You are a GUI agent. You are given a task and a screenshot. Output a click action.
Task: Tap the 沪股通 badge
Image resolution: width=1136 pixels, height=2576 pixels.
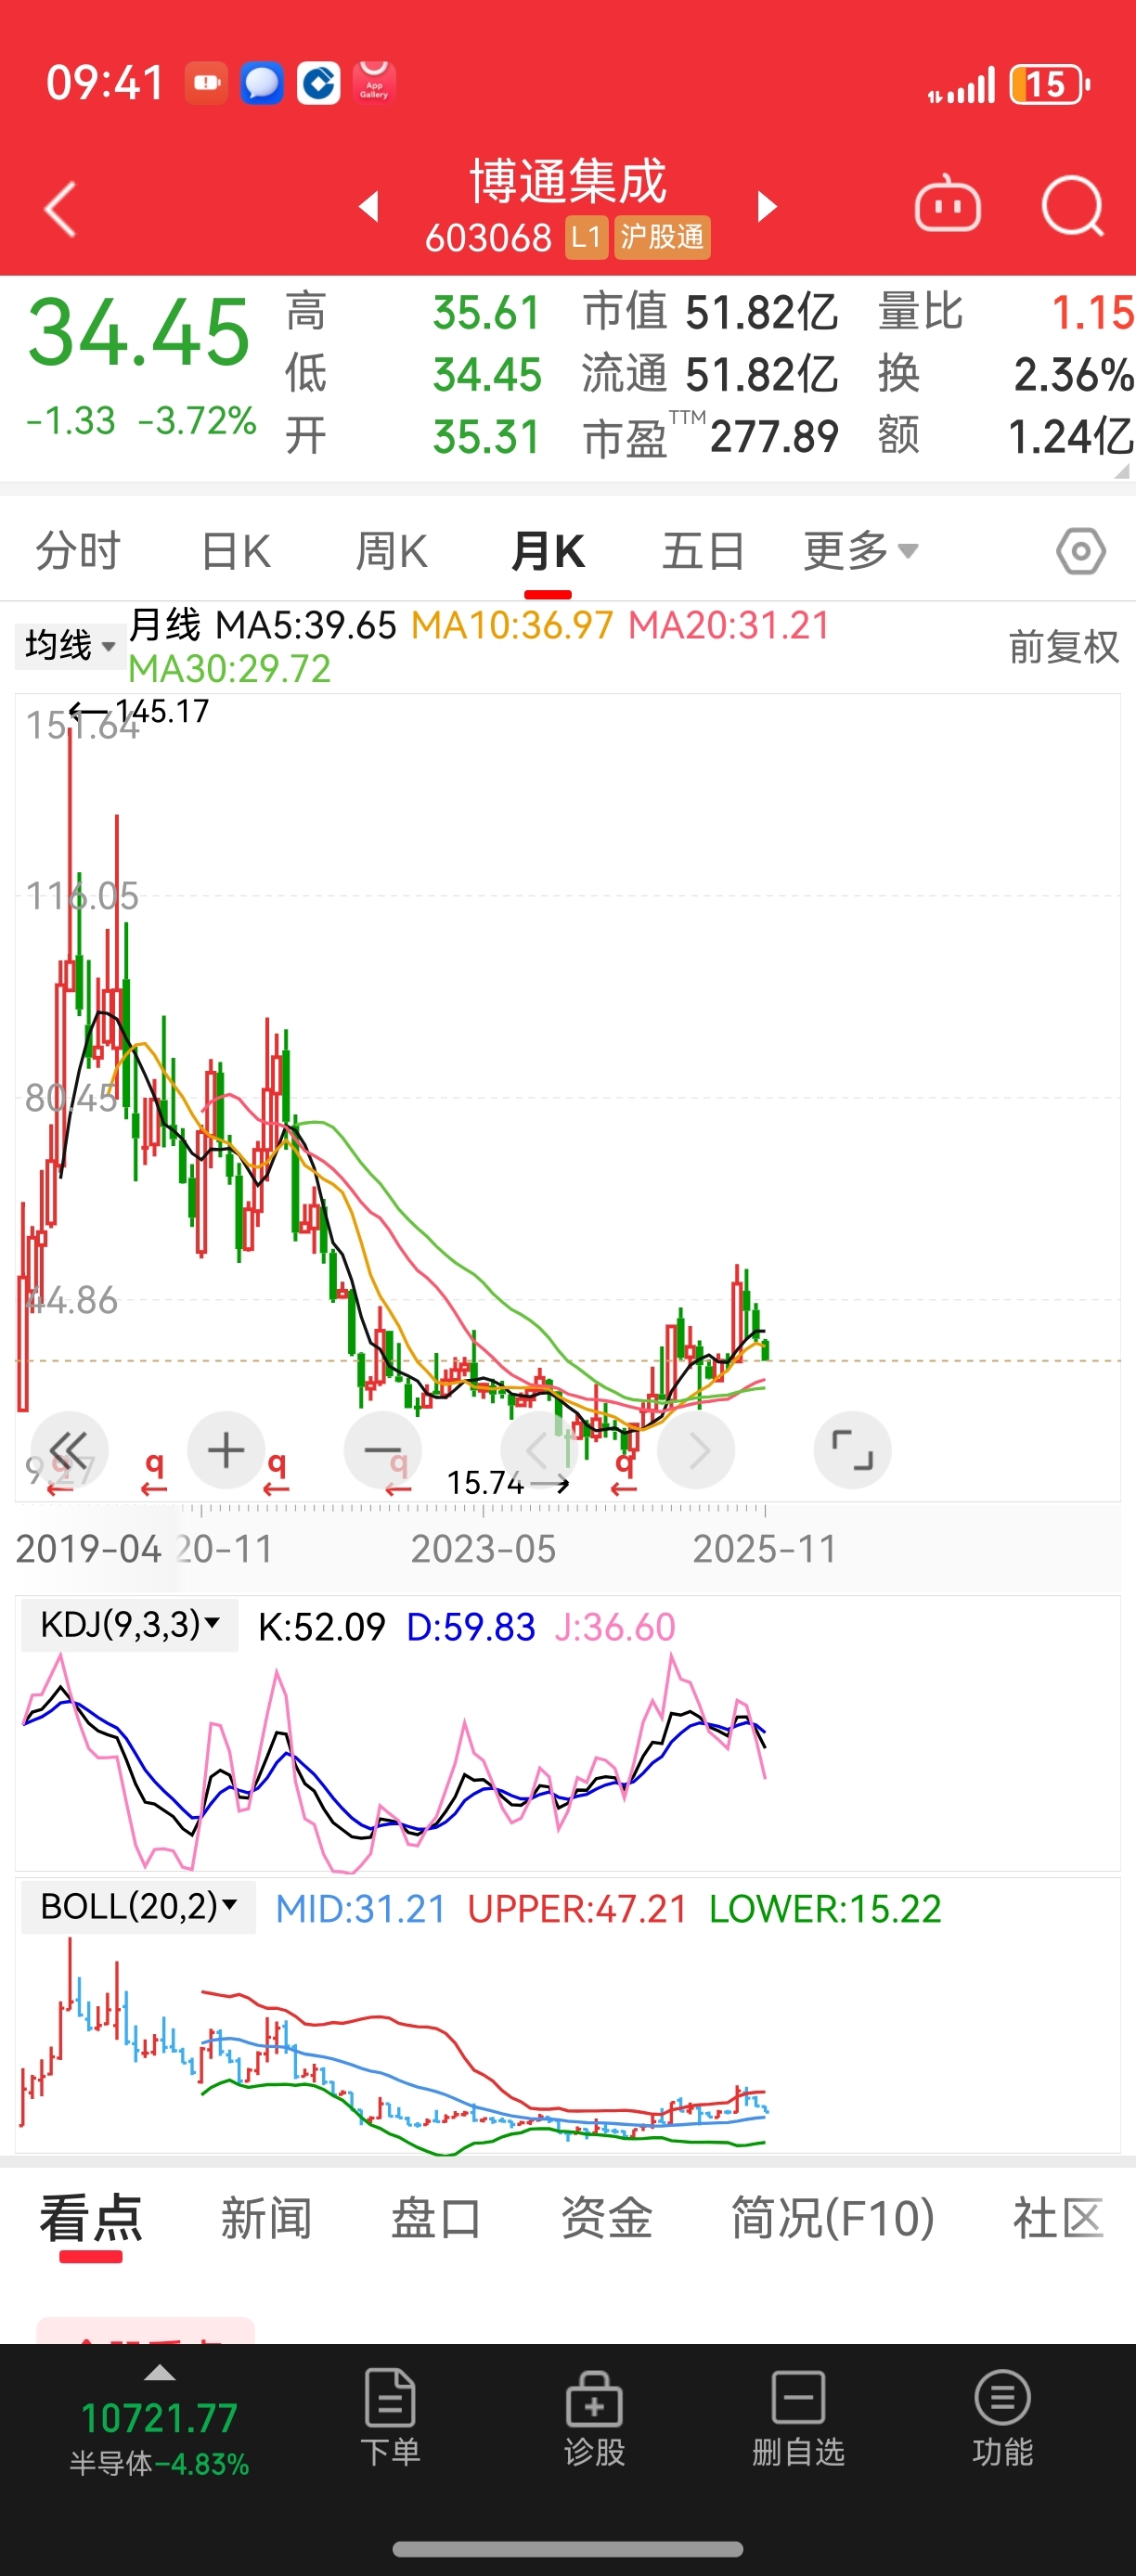pyautogui.click(x=662, y=238)
